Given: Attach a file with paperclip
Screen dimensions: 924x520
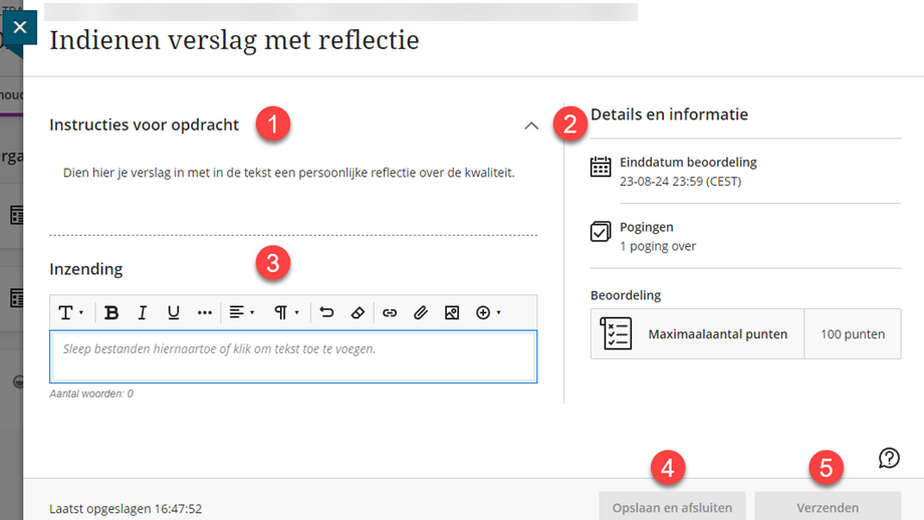Looking at the screenshot, I should 420,312.
